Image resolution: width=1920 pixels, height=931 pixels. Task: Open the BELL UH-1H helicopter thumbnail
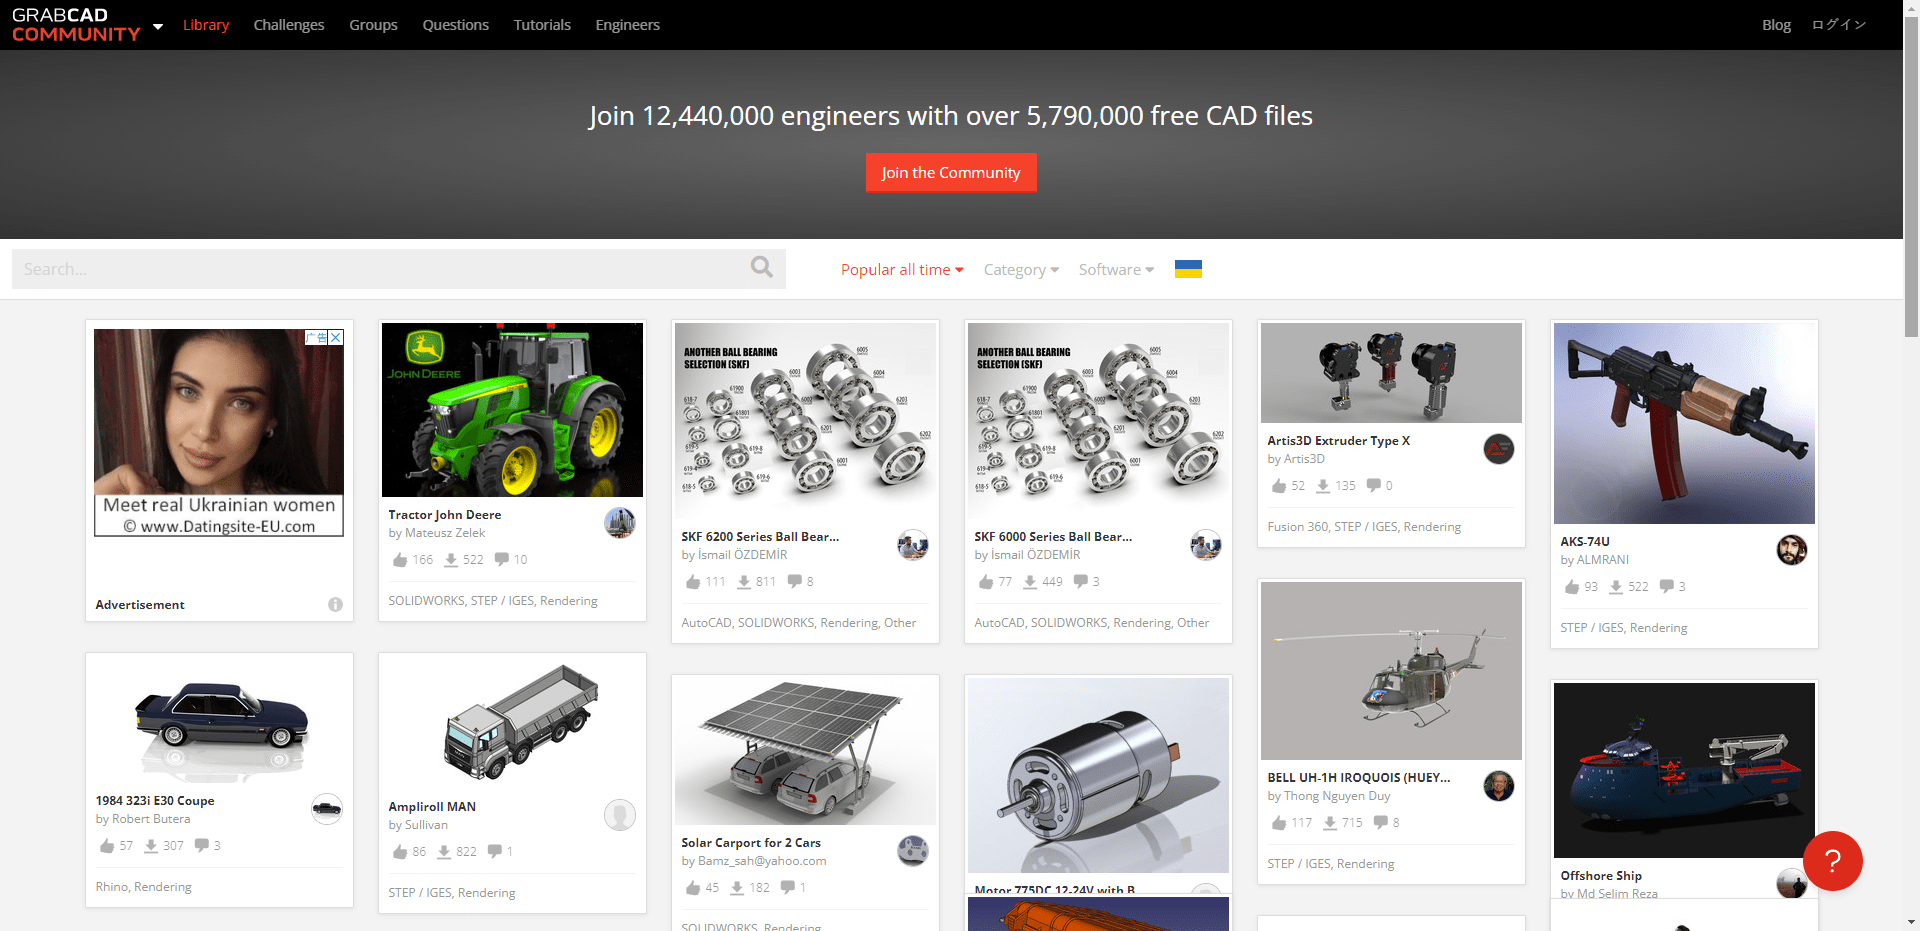[x=1391, y=671]
